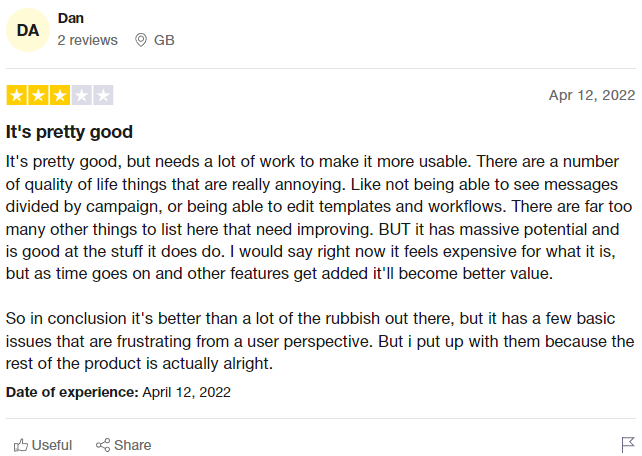Click the first yellow star
The height and width of the screenshot is (456, 642).
(16, 95)
